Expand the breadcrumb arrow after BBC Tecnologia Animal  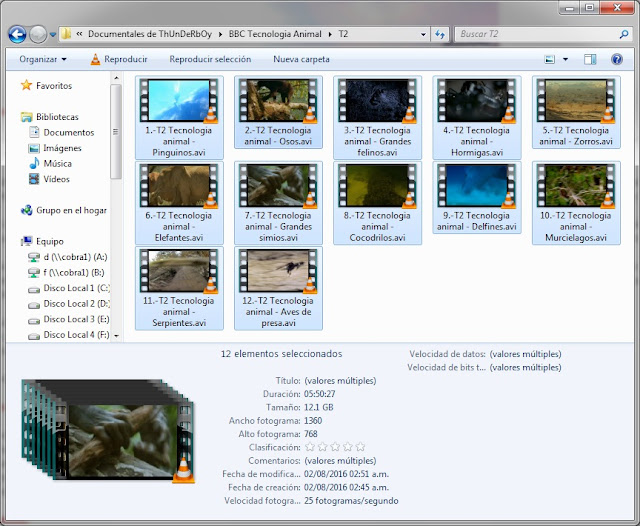tap(330, 34)
